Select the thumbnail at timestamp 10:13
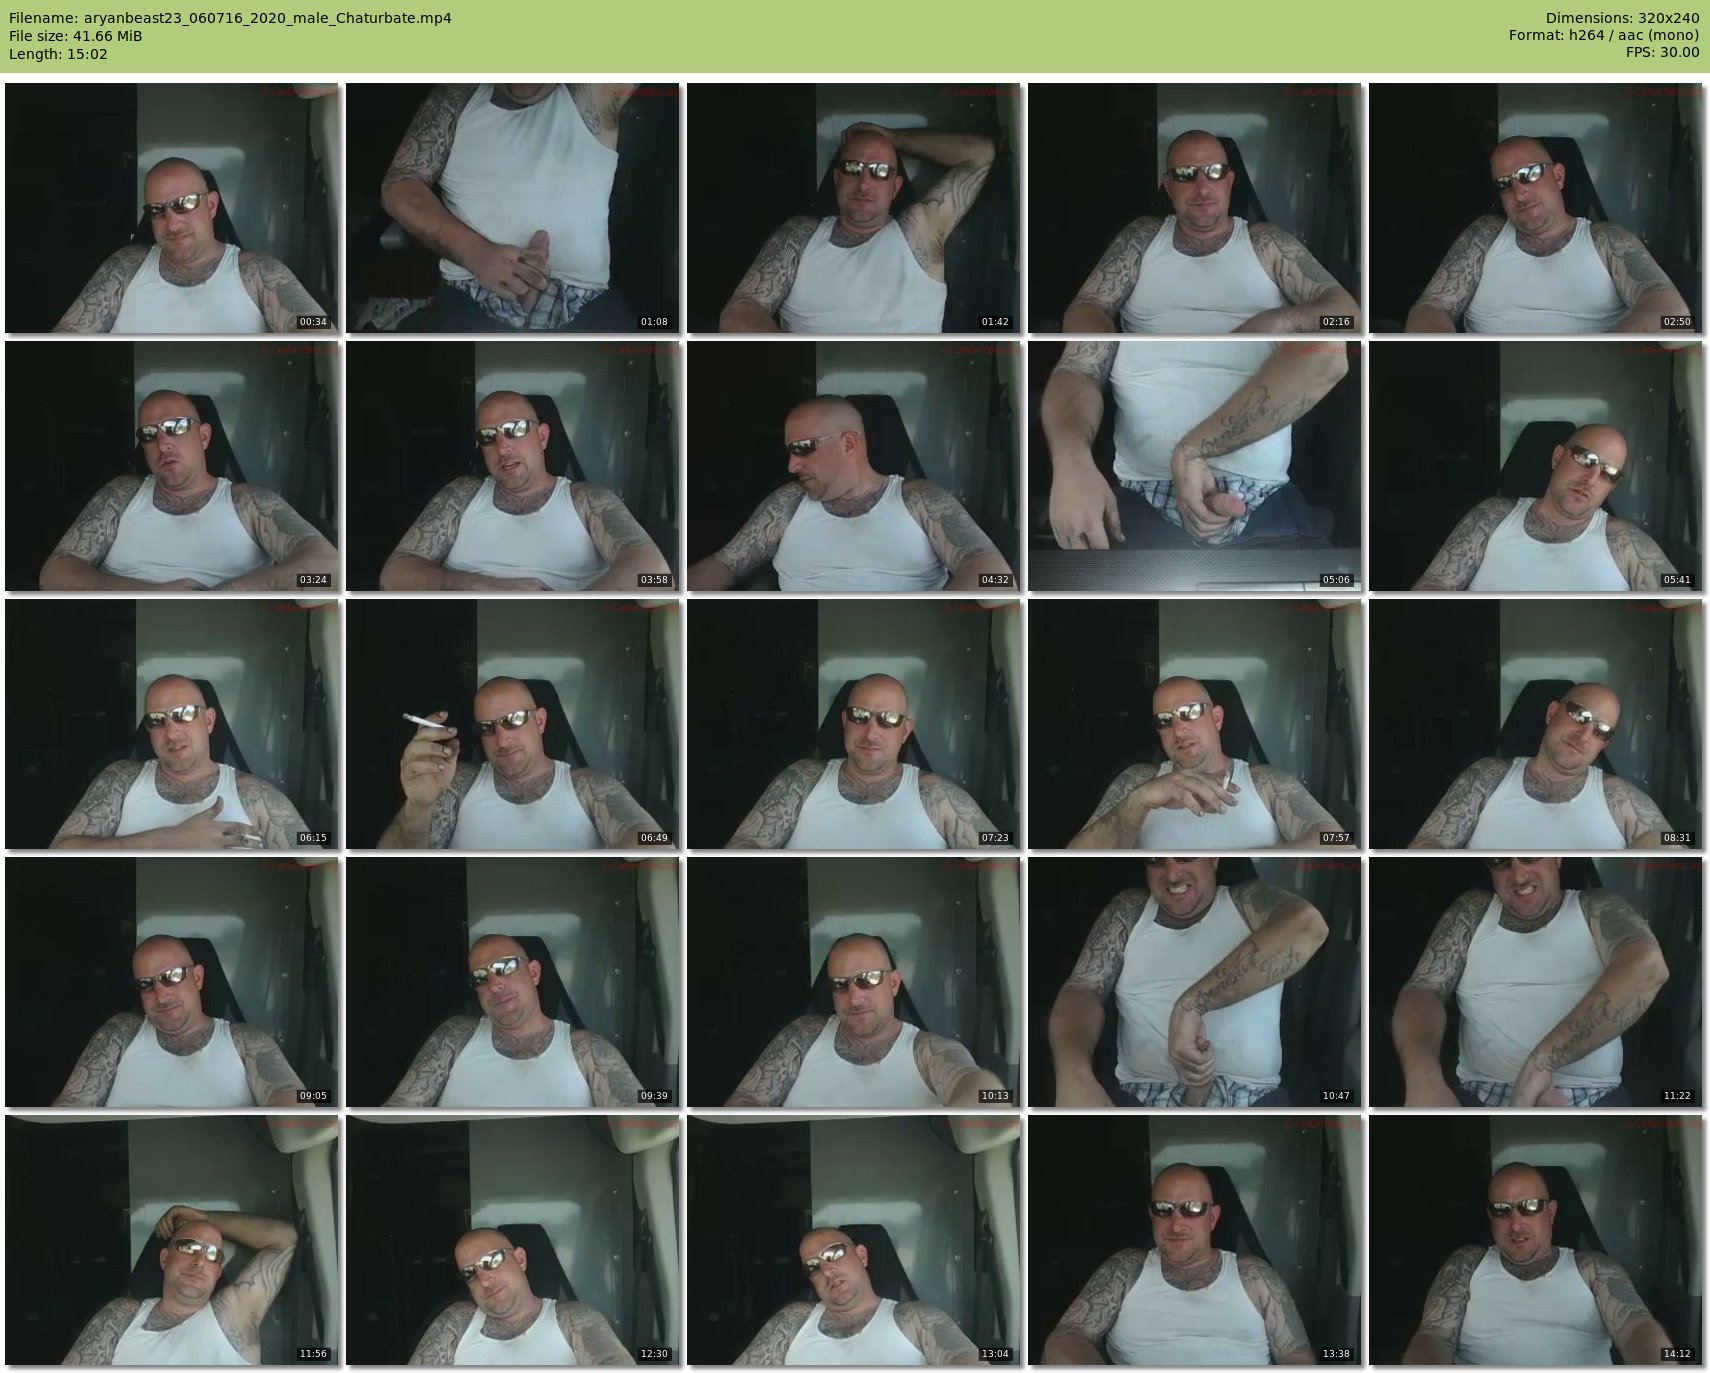The image size is (1710, 1373). pyautogui.click(x=853, y=982)
